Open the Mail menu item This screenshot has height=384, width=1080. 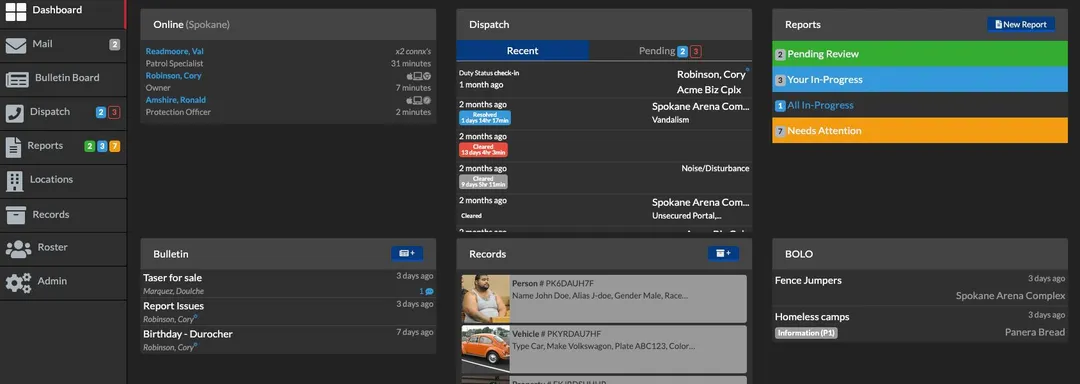coord(63,45)
